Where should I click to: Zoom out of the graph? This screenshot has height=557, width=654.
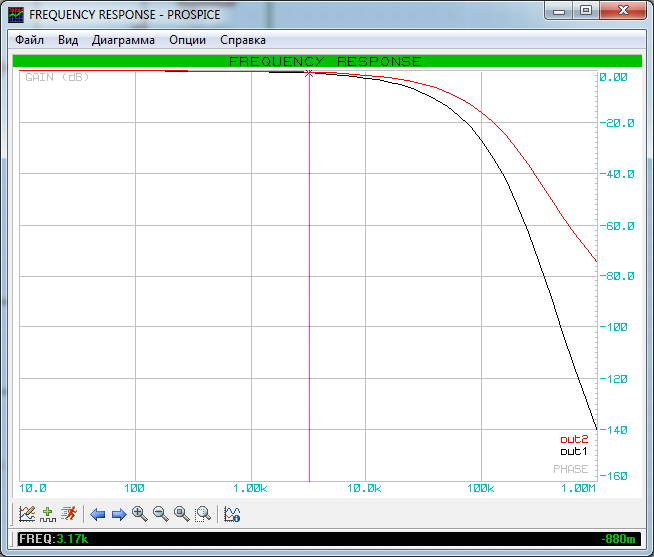pos(160,514)
